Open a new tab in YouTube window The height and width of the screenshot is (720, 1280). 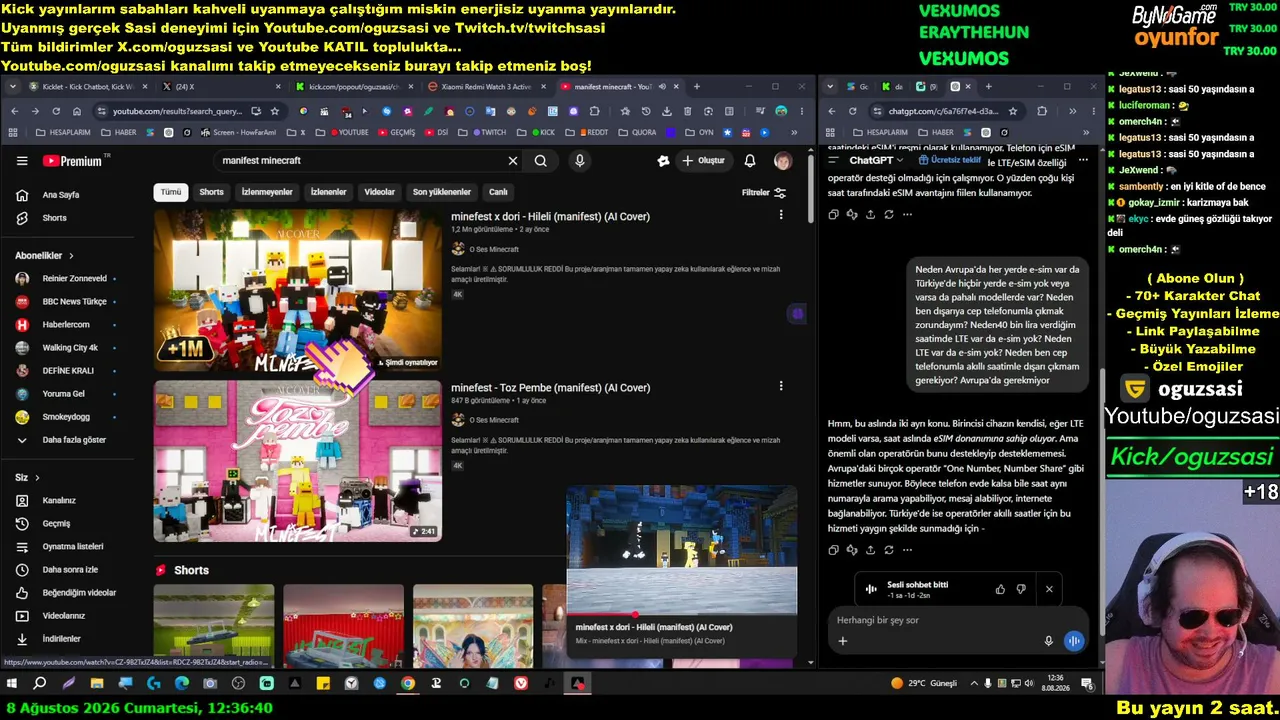[x=697, y=87]
